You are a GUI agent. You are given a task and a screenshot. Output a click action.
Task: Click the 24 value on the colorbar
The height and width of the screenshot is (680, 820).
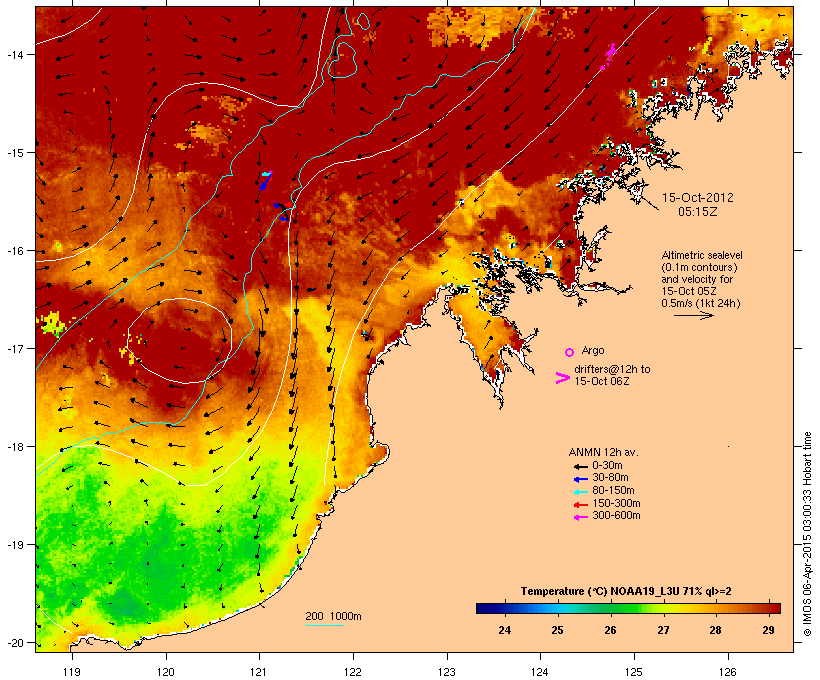tap(505, 630)
